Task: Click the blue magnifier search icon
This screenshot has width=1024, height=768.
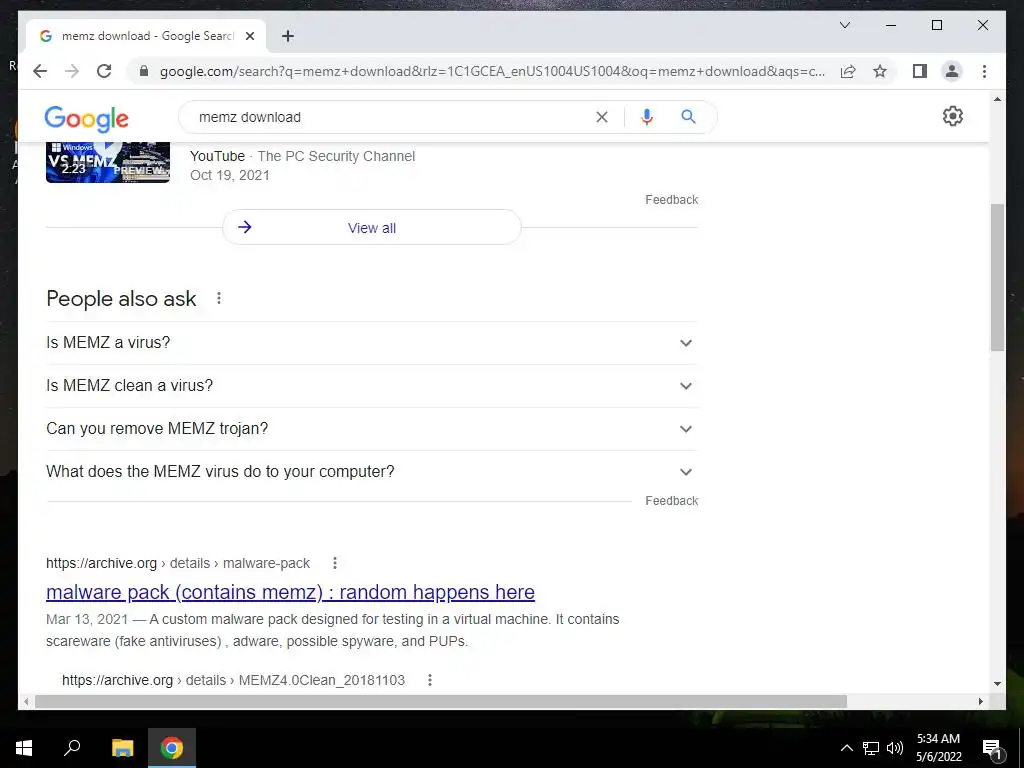Action: click(688, 117)
